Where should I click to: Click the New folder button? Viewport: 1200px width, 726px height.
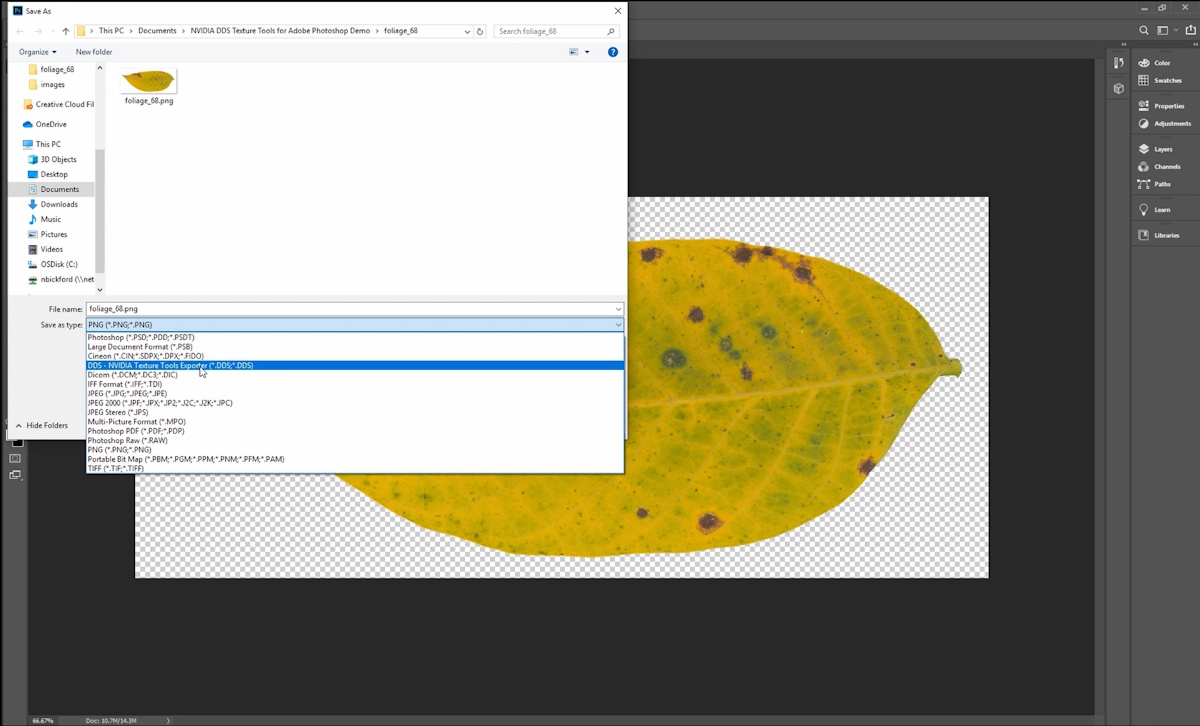point(94,52)
